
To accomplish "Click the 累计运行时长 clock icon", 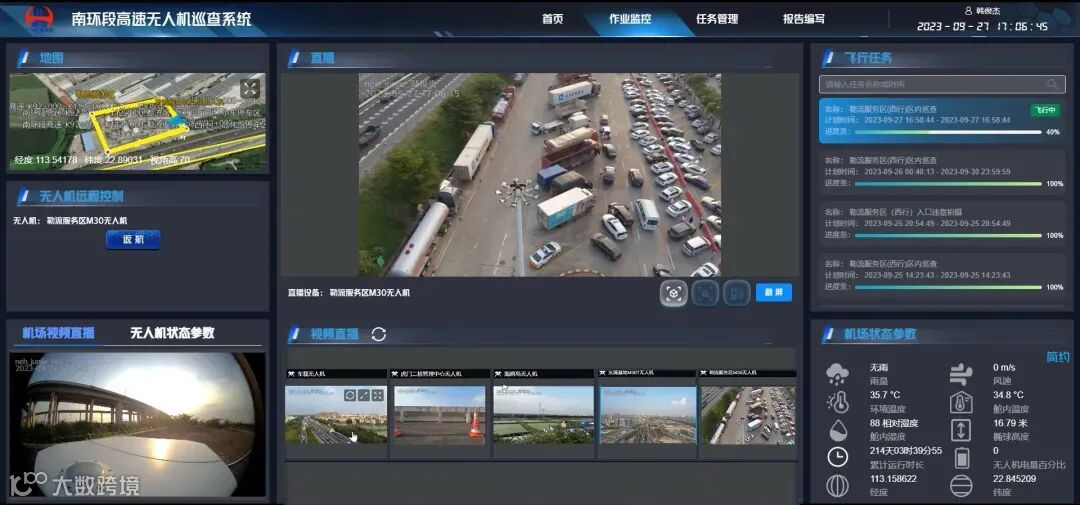I will pyautogui.click(x=837, y=457).
